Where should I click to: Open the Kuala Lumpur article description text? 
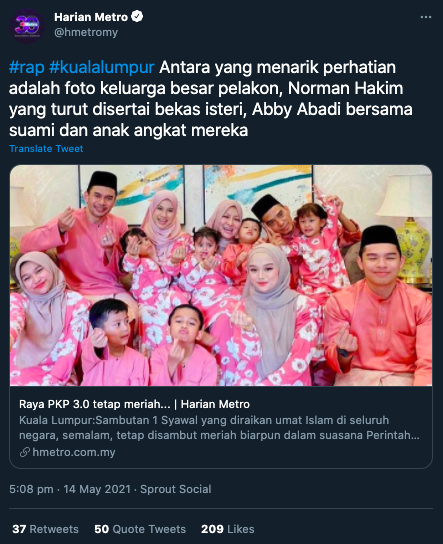219,427
